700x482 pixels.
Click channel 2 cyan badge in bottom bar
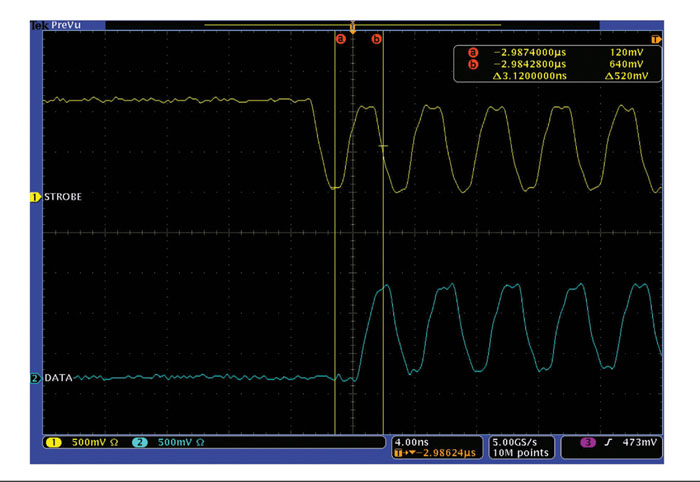[x=140, y=441]
